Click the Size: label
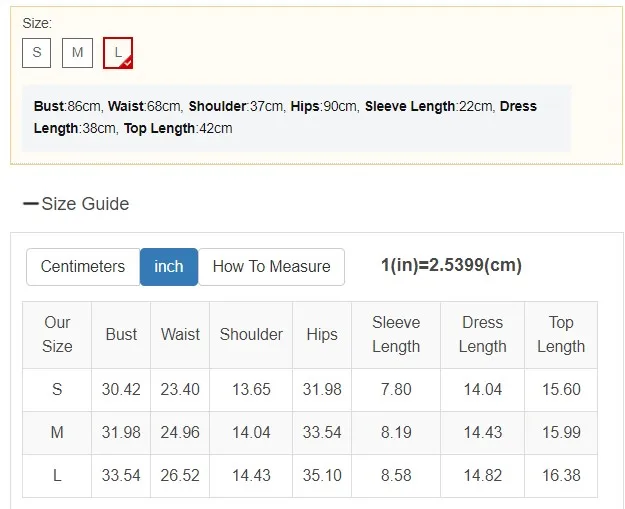Screen dimensions: 625x509 click(37, 24)
